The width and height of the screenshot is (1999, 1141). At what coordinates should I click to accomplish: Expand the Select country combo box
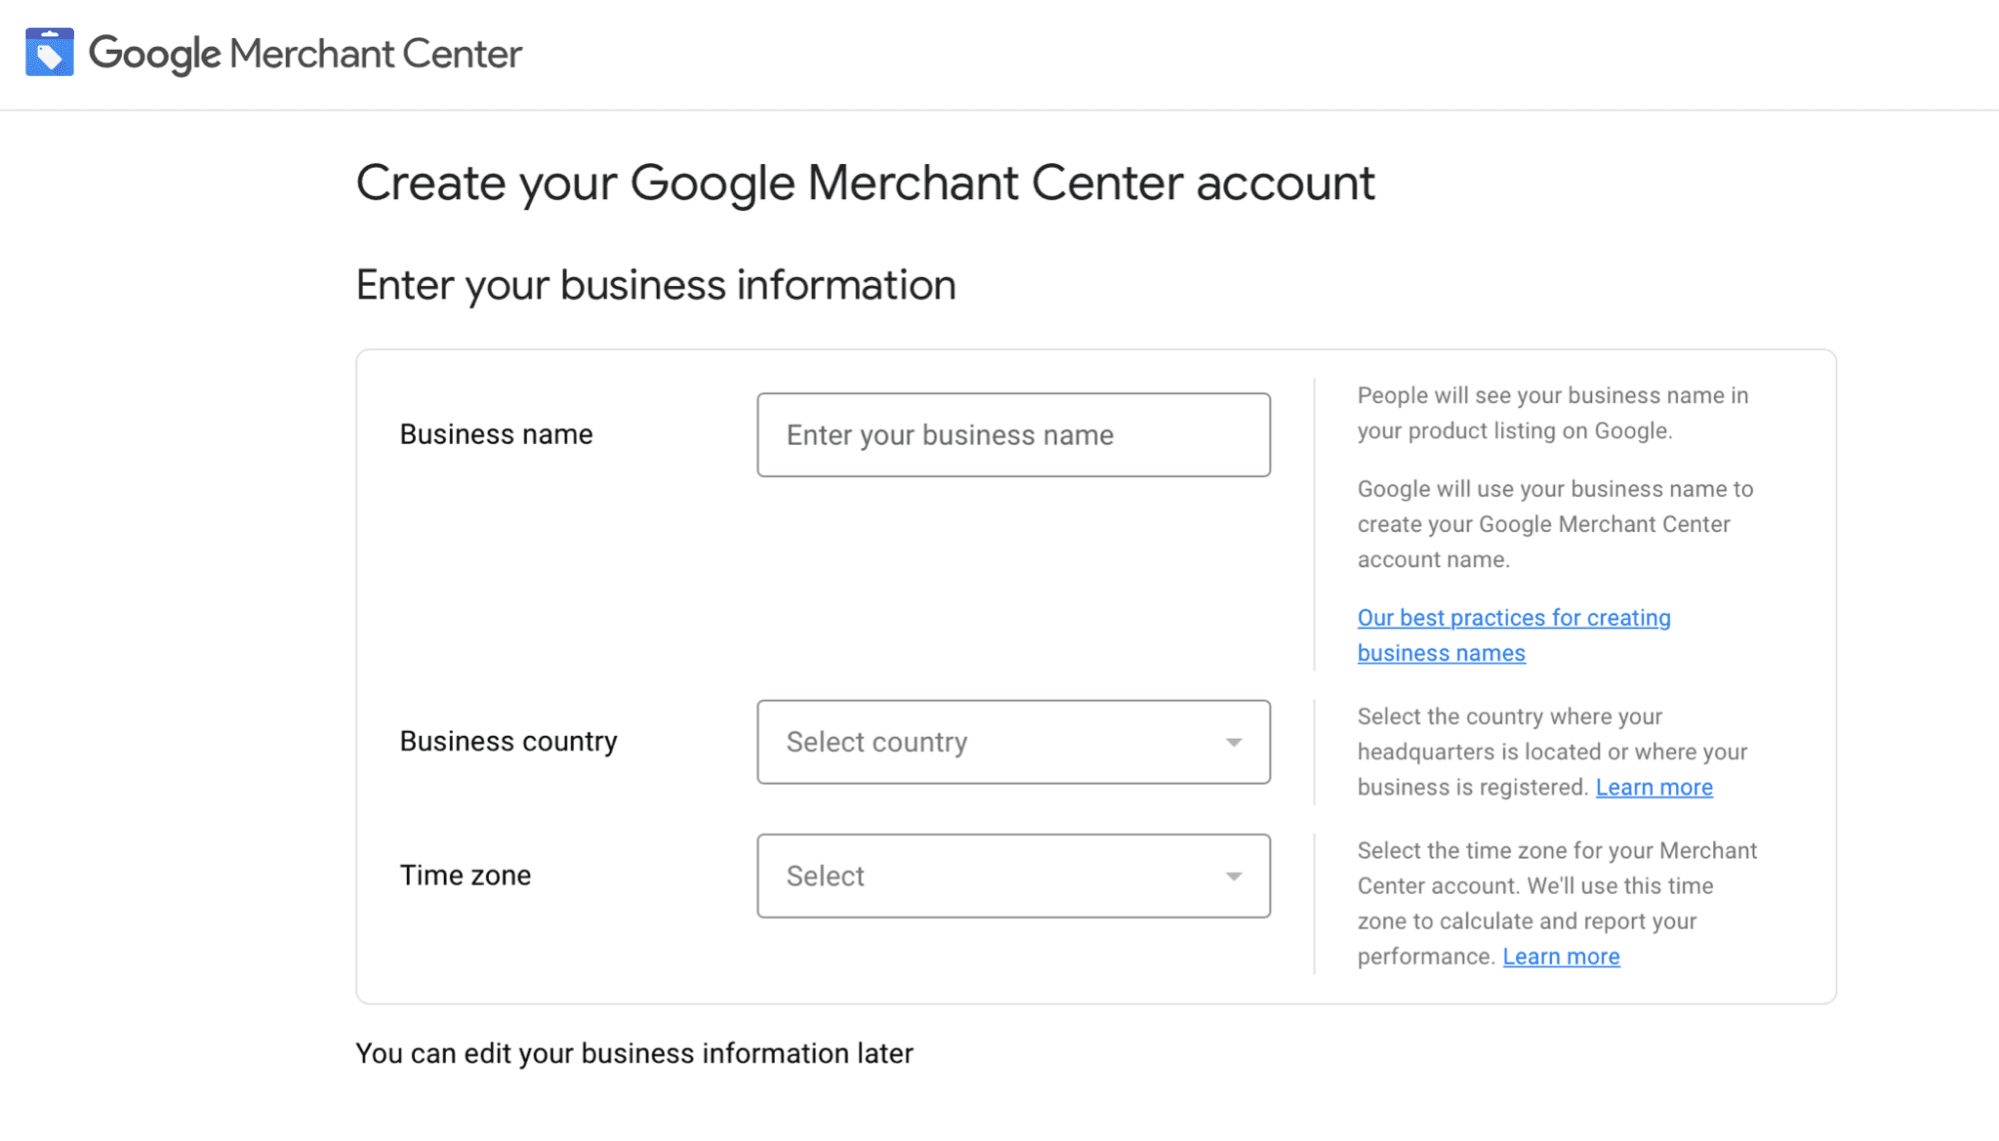1013,741
